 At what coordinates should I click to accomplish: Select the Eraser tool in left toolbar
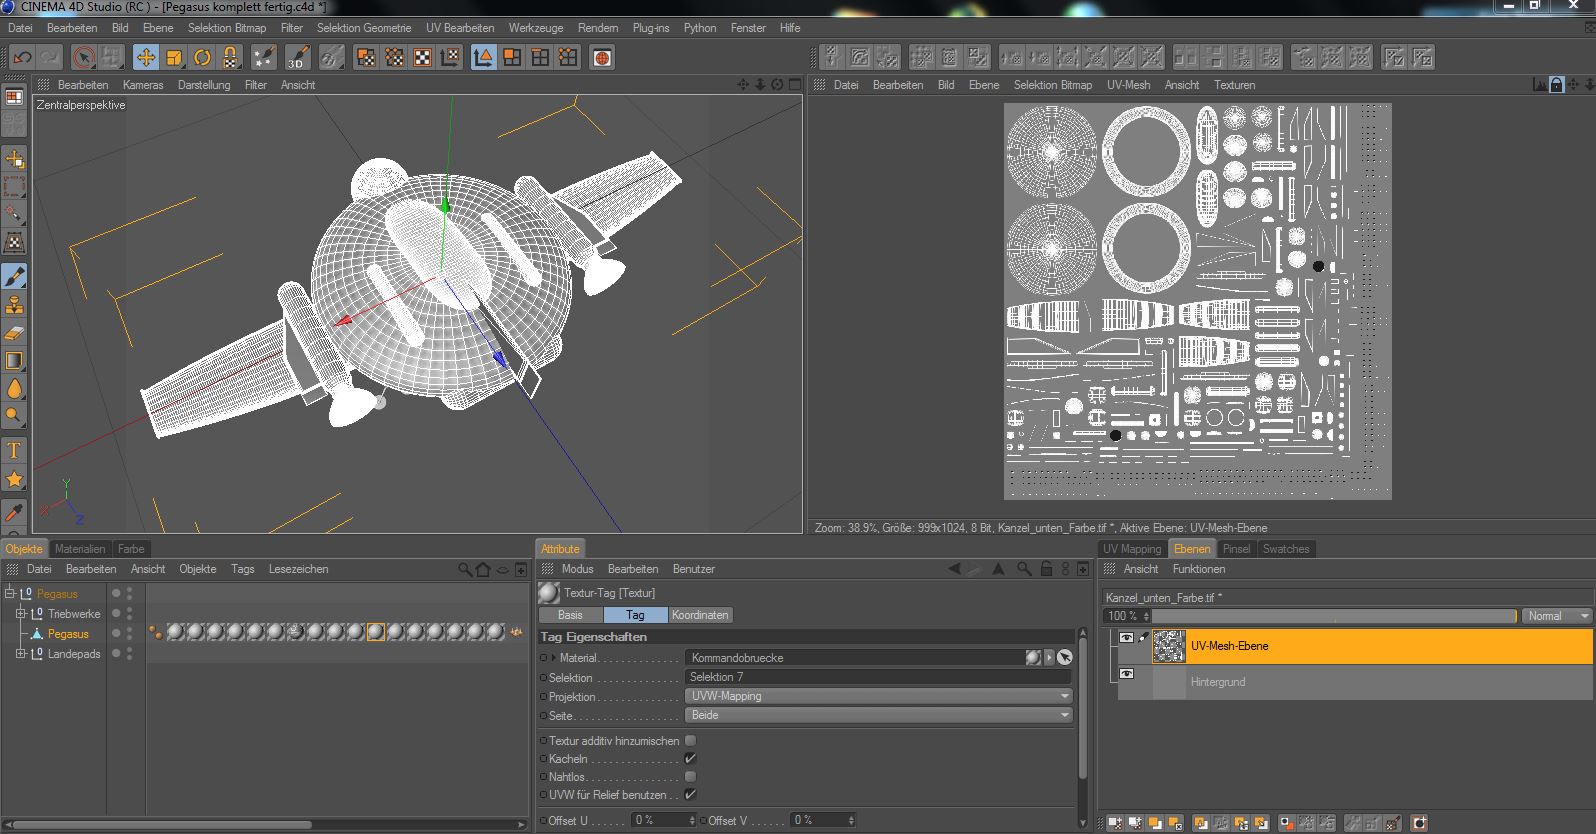coord(14,333)
